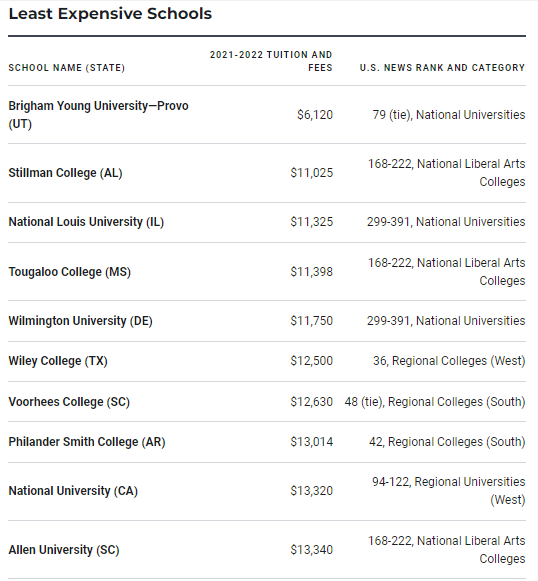Viewport: 538px width, 581px height.
Task: Select the $6,120 tuition value
Action: [x=315, y=115]
